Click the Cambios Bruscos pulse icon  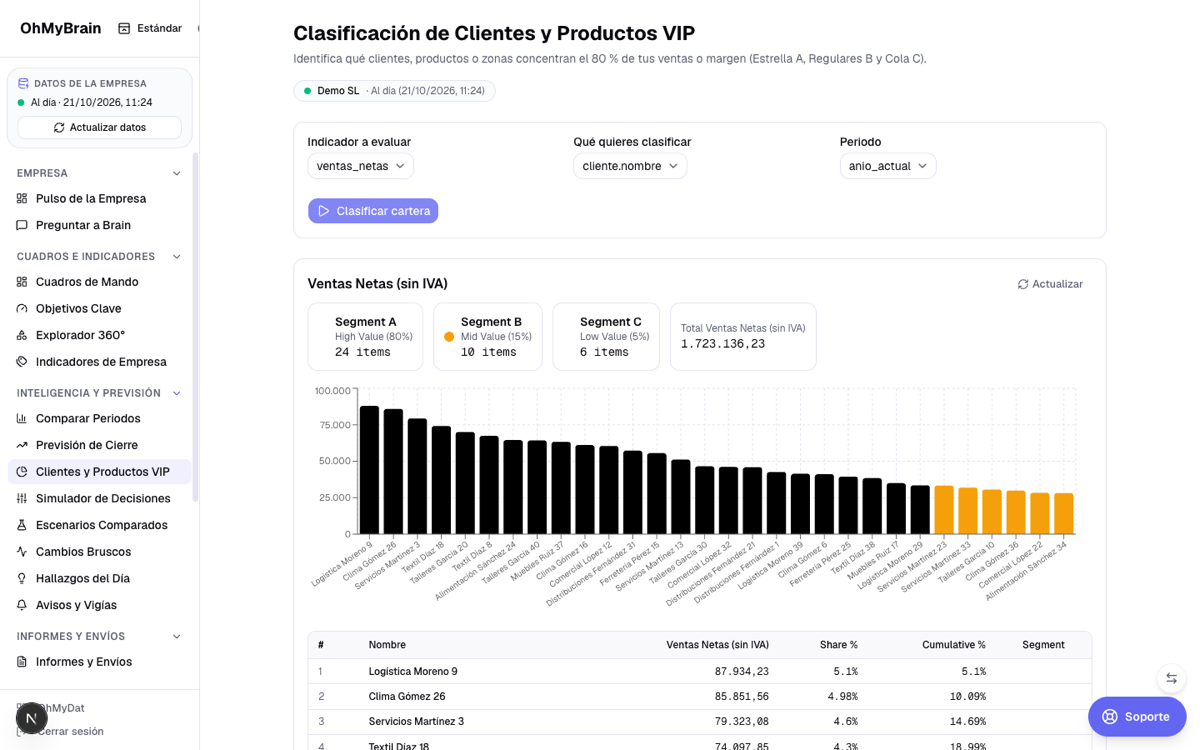(22, 552)
